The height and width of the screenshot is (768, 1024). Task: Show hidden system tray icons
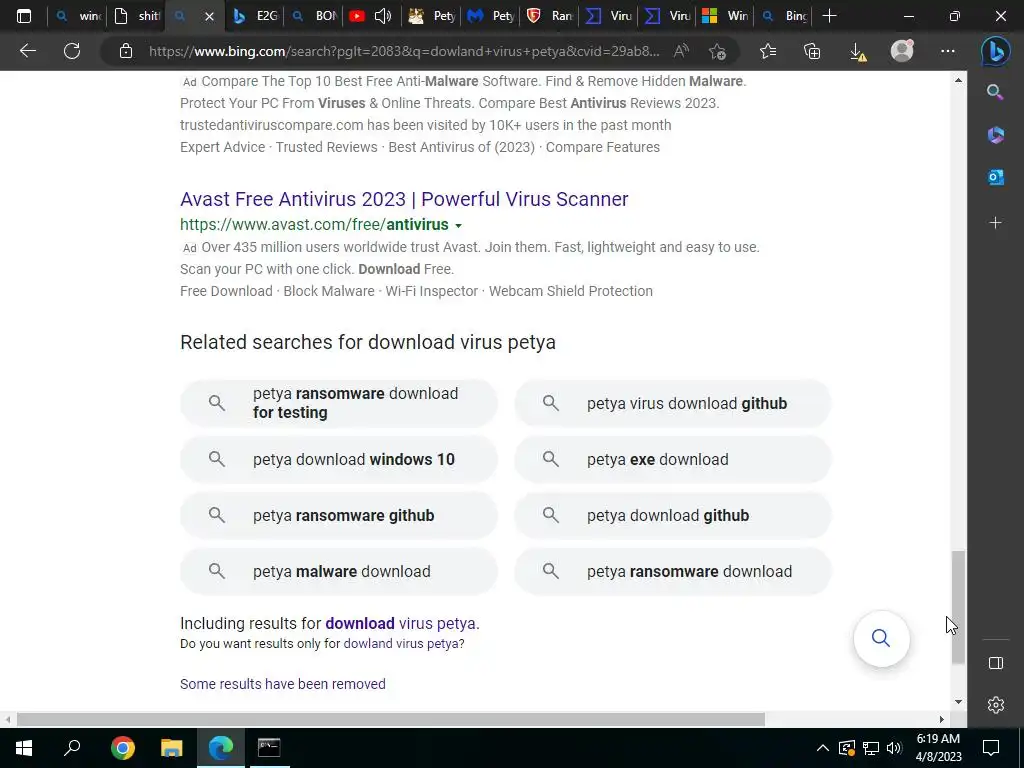point(823,748)
